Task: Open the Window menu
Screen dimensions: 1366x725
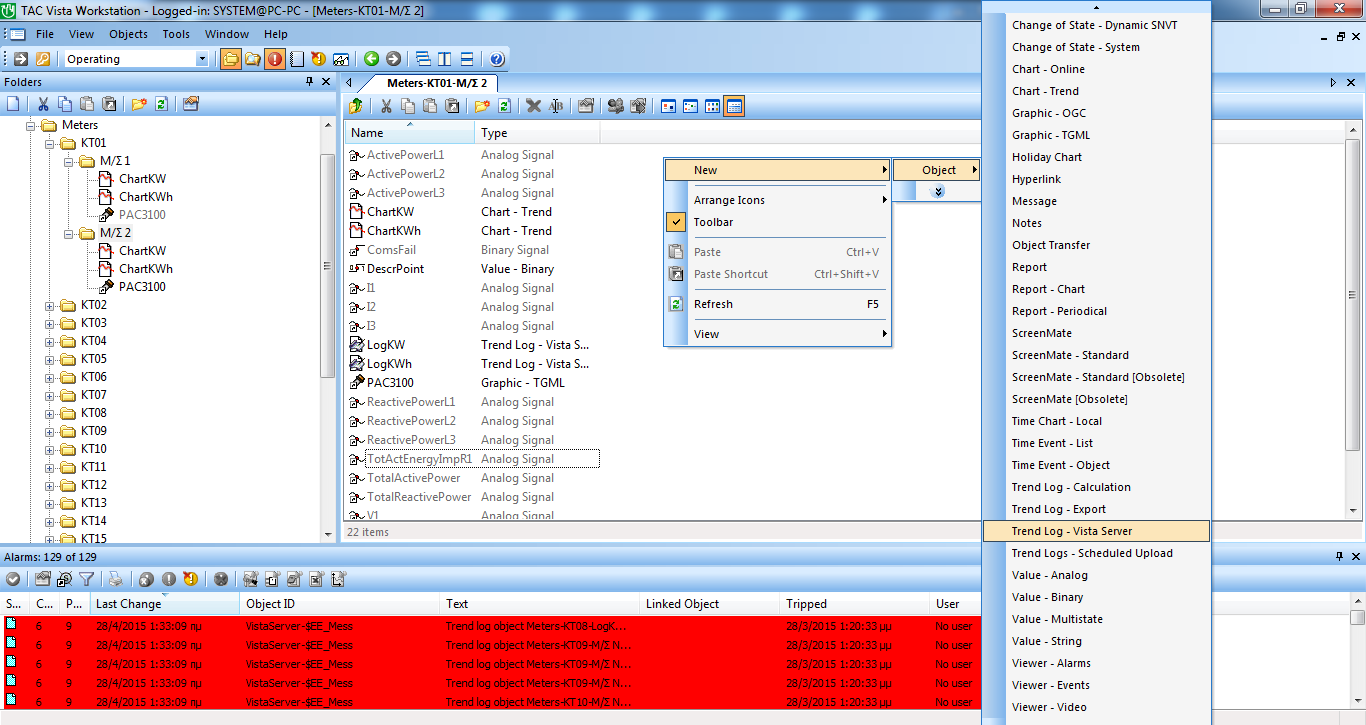Action: [x=227, y=34]
